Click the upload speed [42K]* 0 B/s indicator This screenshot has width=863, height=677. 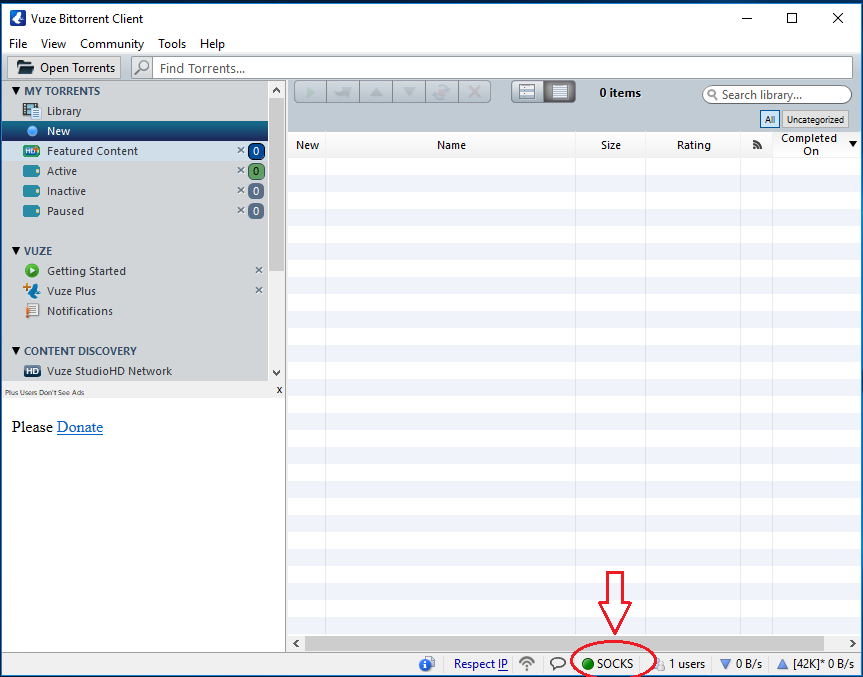815,664
